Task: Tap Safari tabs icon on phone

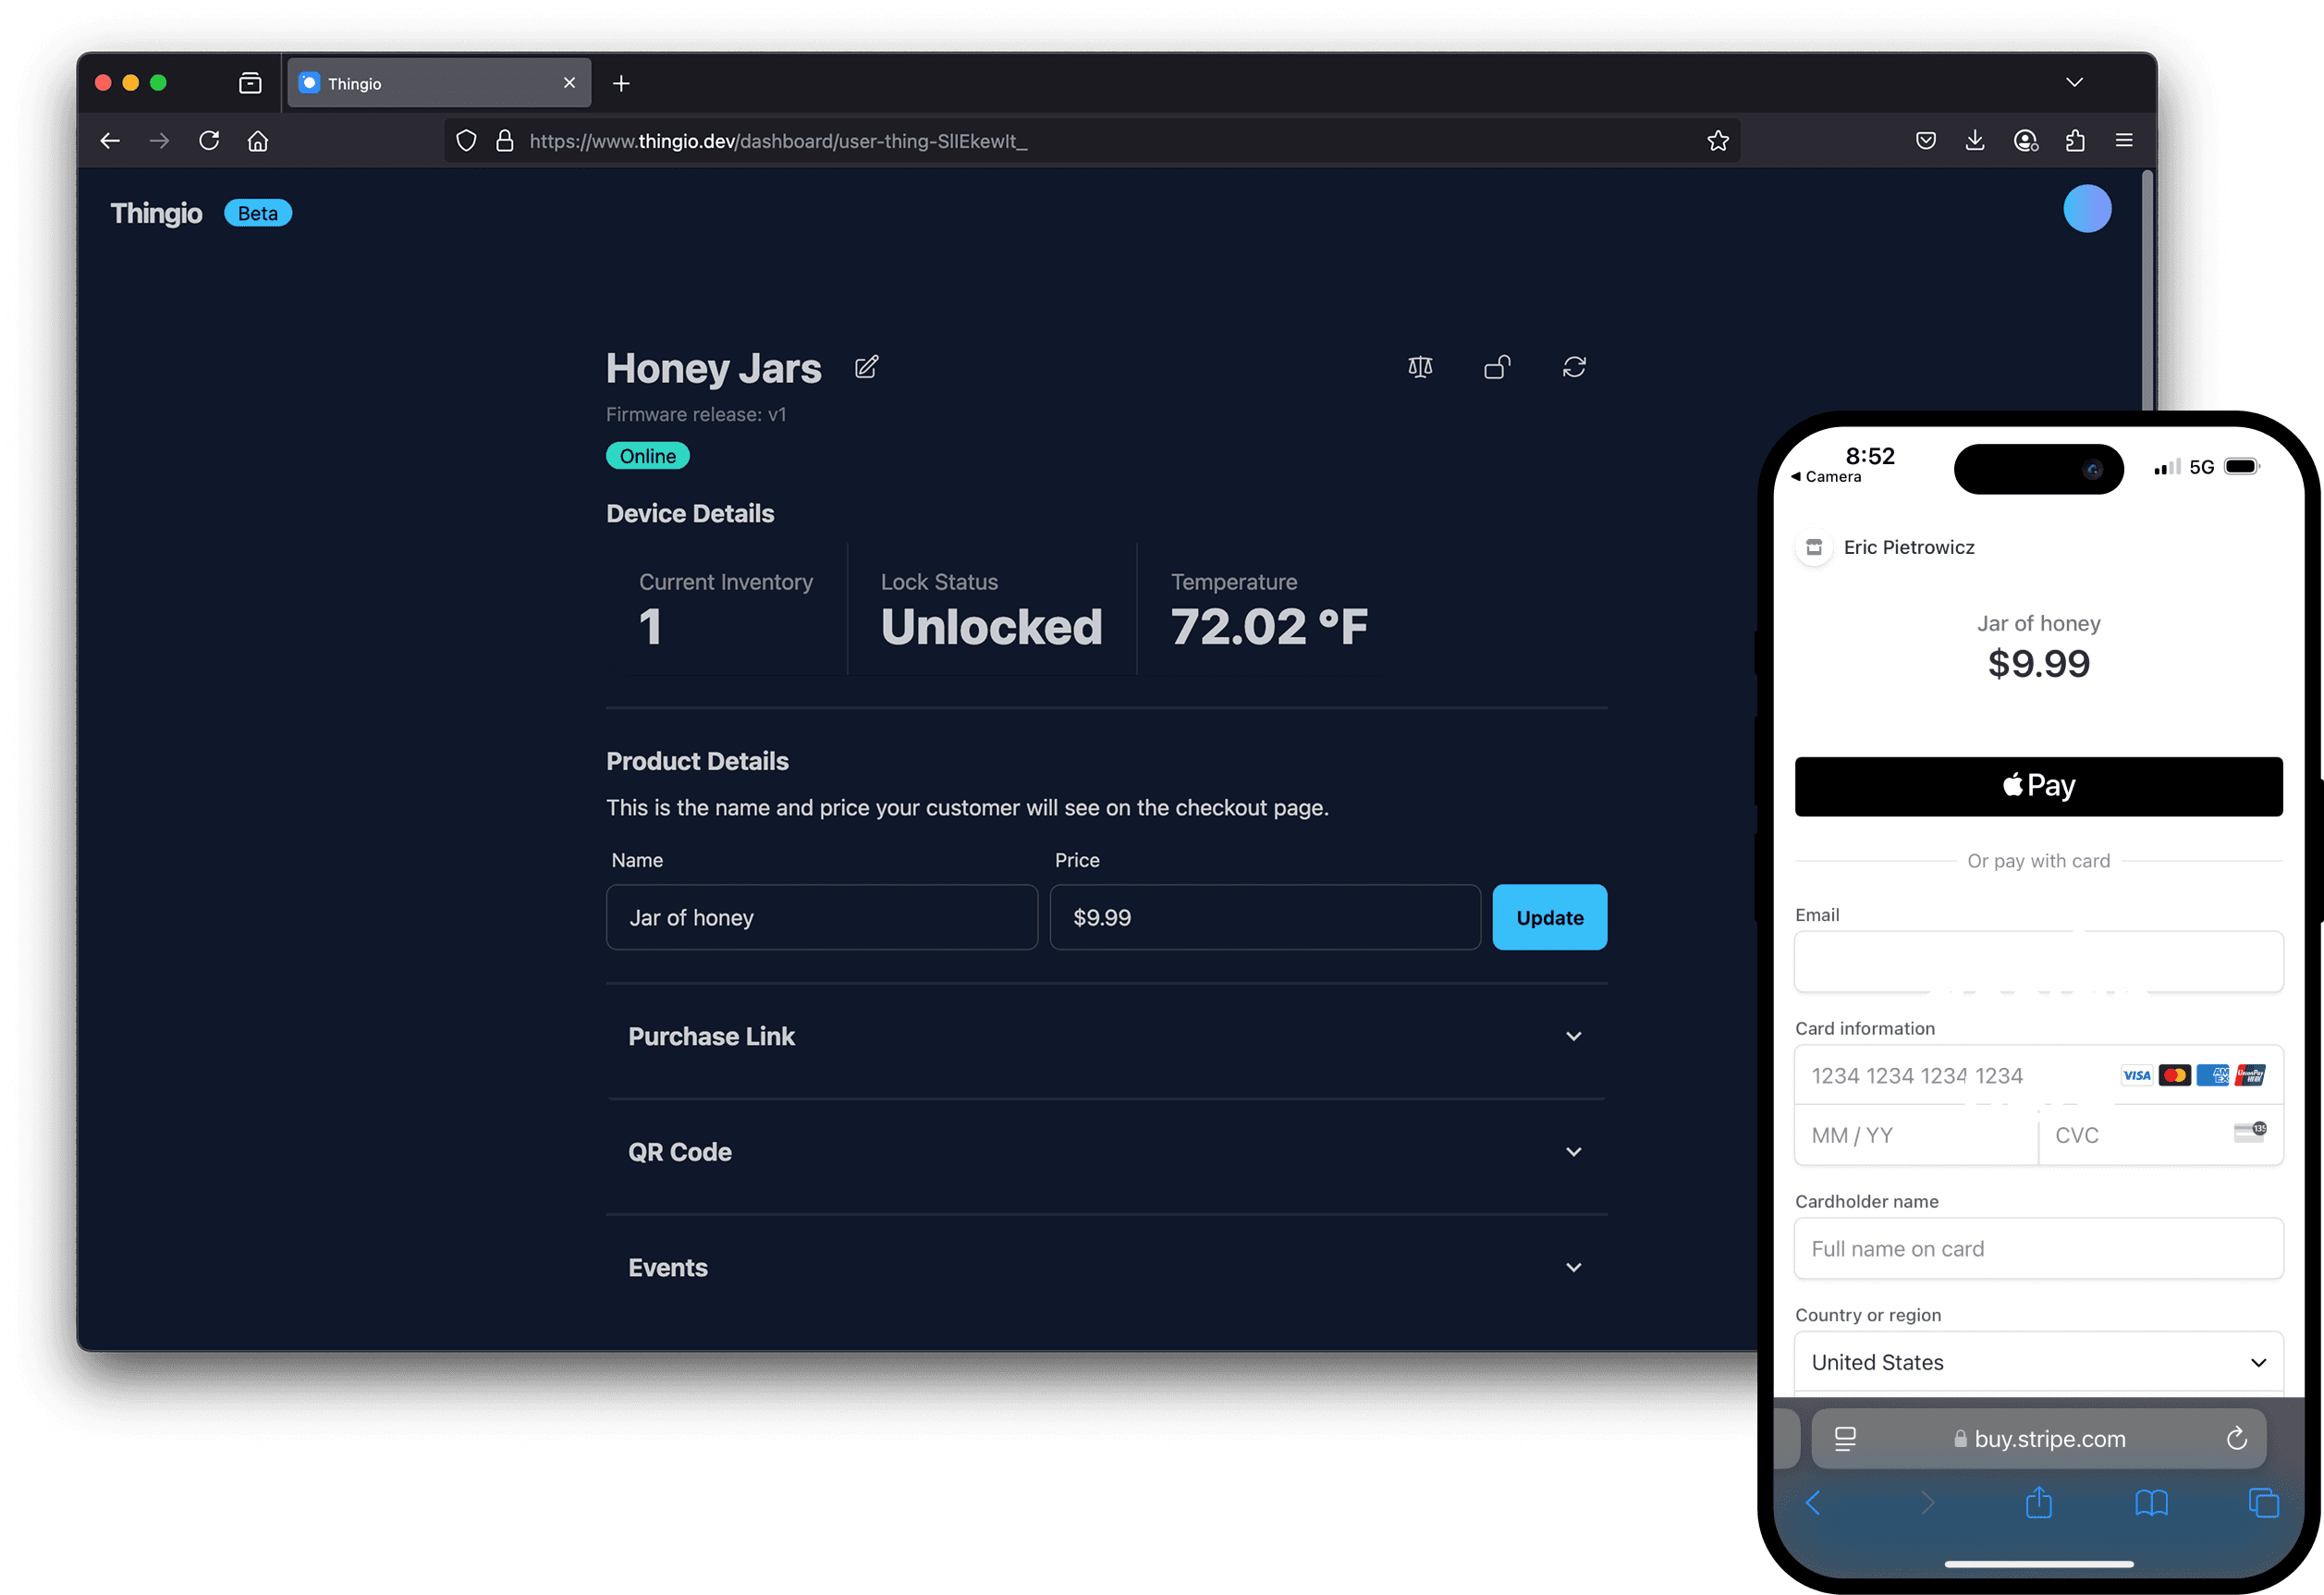Action: (2263, 1502)
